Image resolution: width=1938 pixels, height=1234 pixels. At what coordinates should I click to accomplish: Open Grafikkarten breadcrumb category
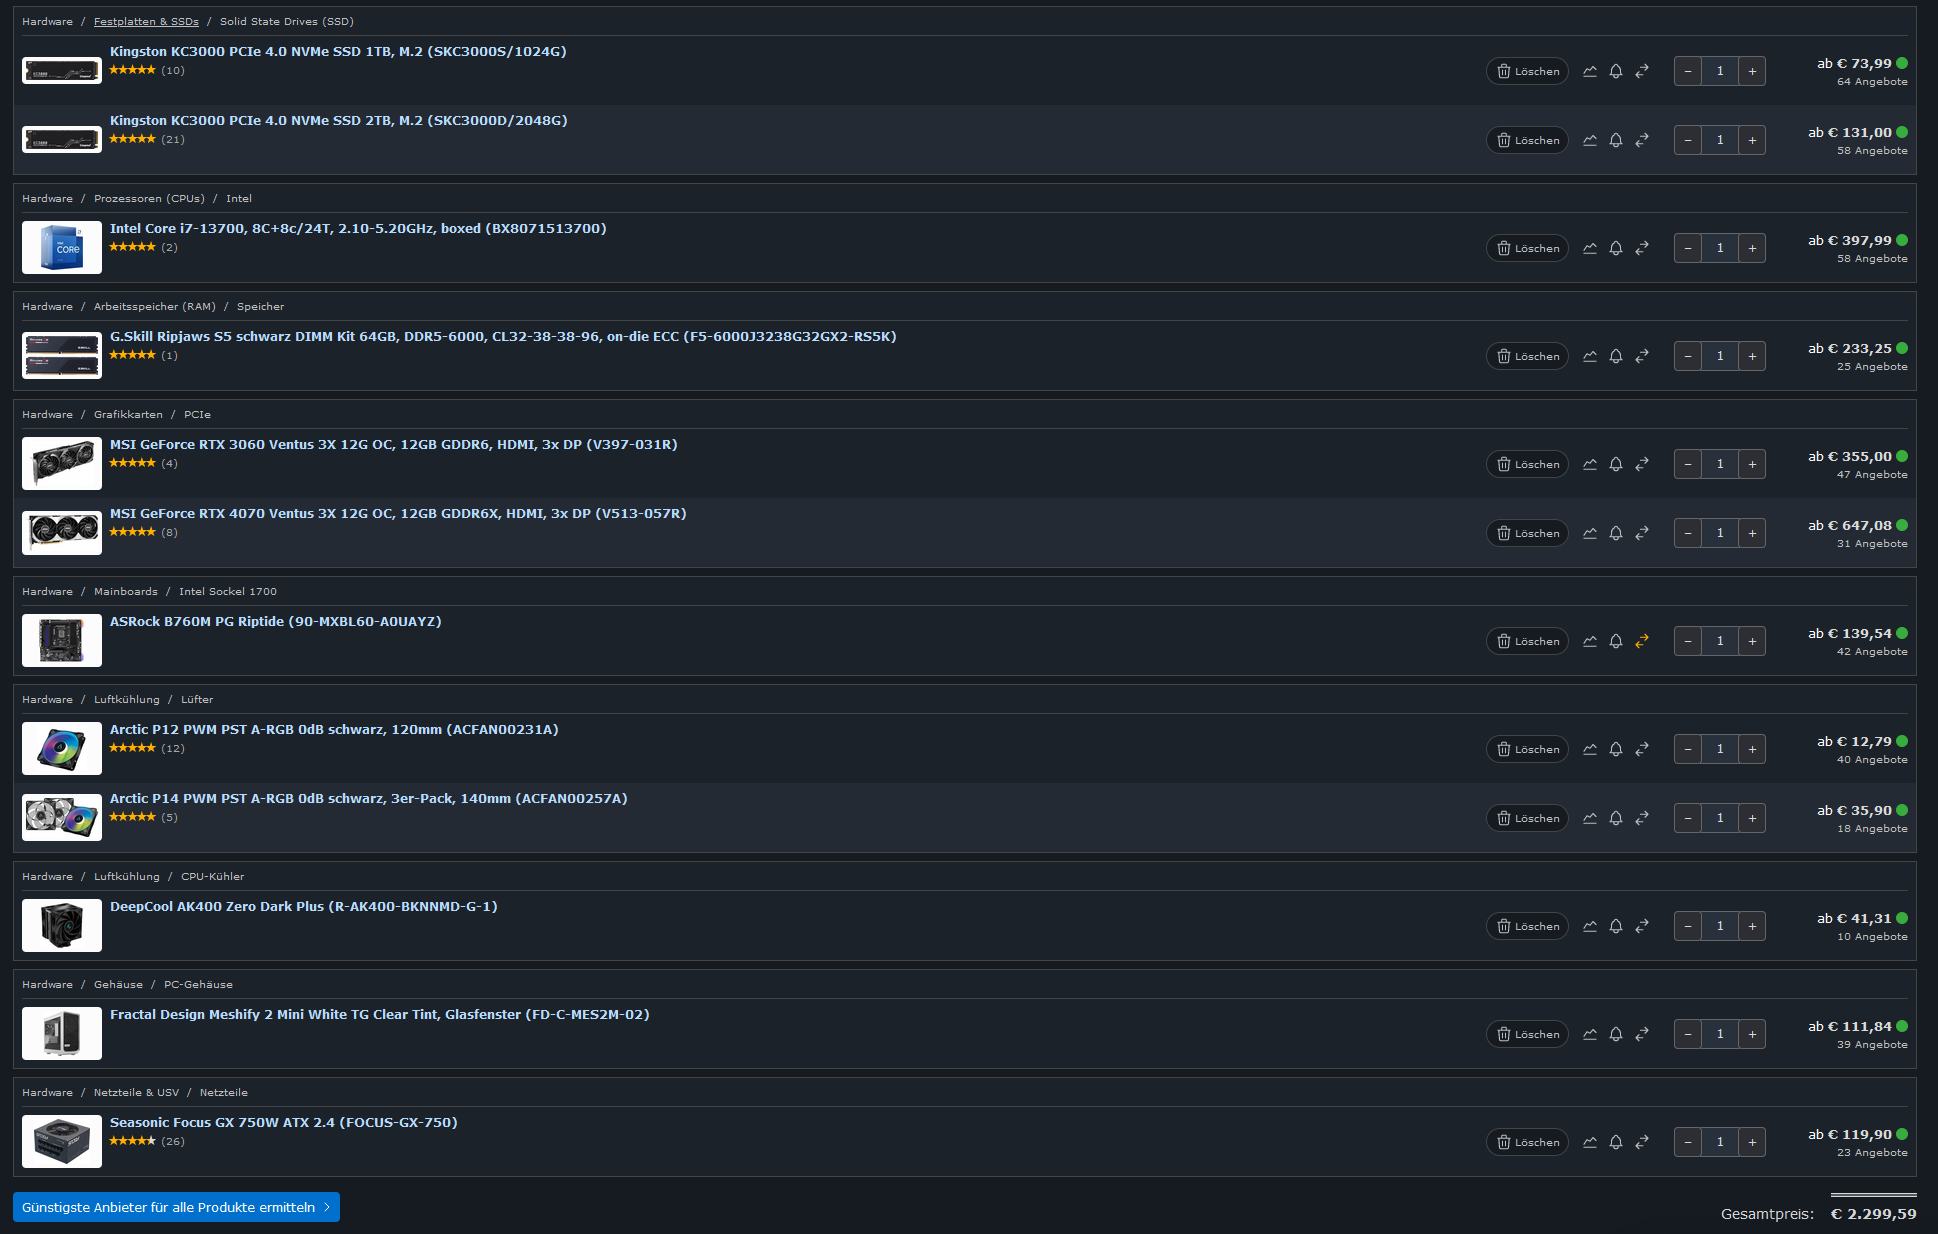point(128,414)
